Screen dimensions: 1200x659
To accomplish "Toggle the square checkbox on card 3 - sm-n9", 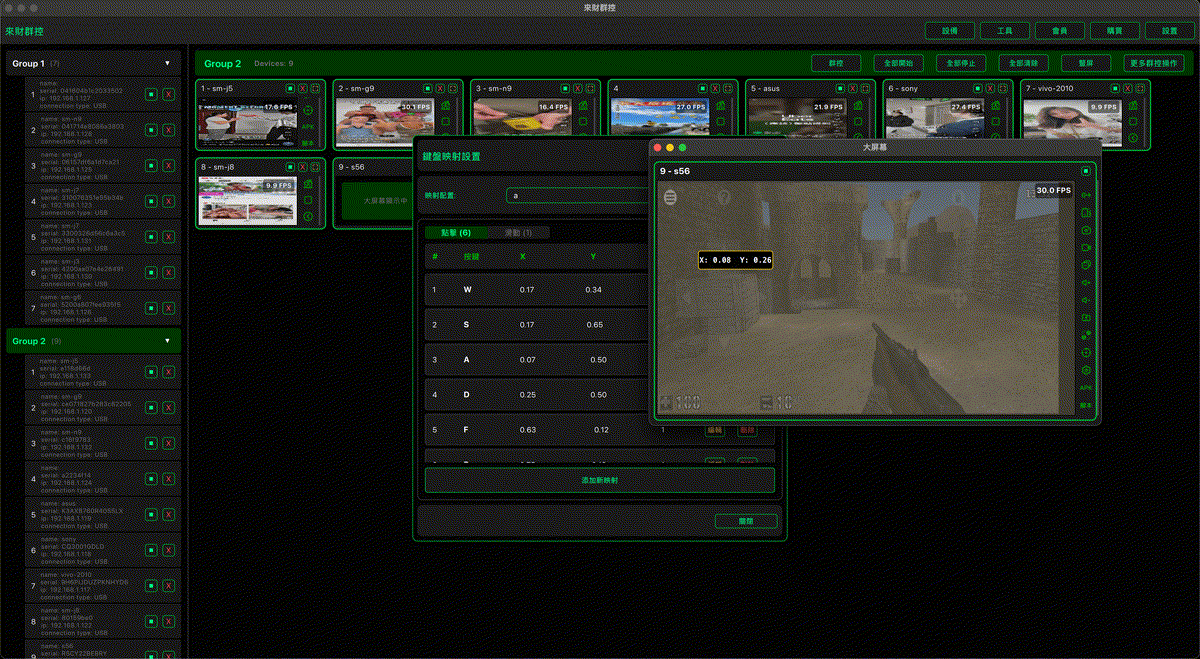I will pos(582,121).
